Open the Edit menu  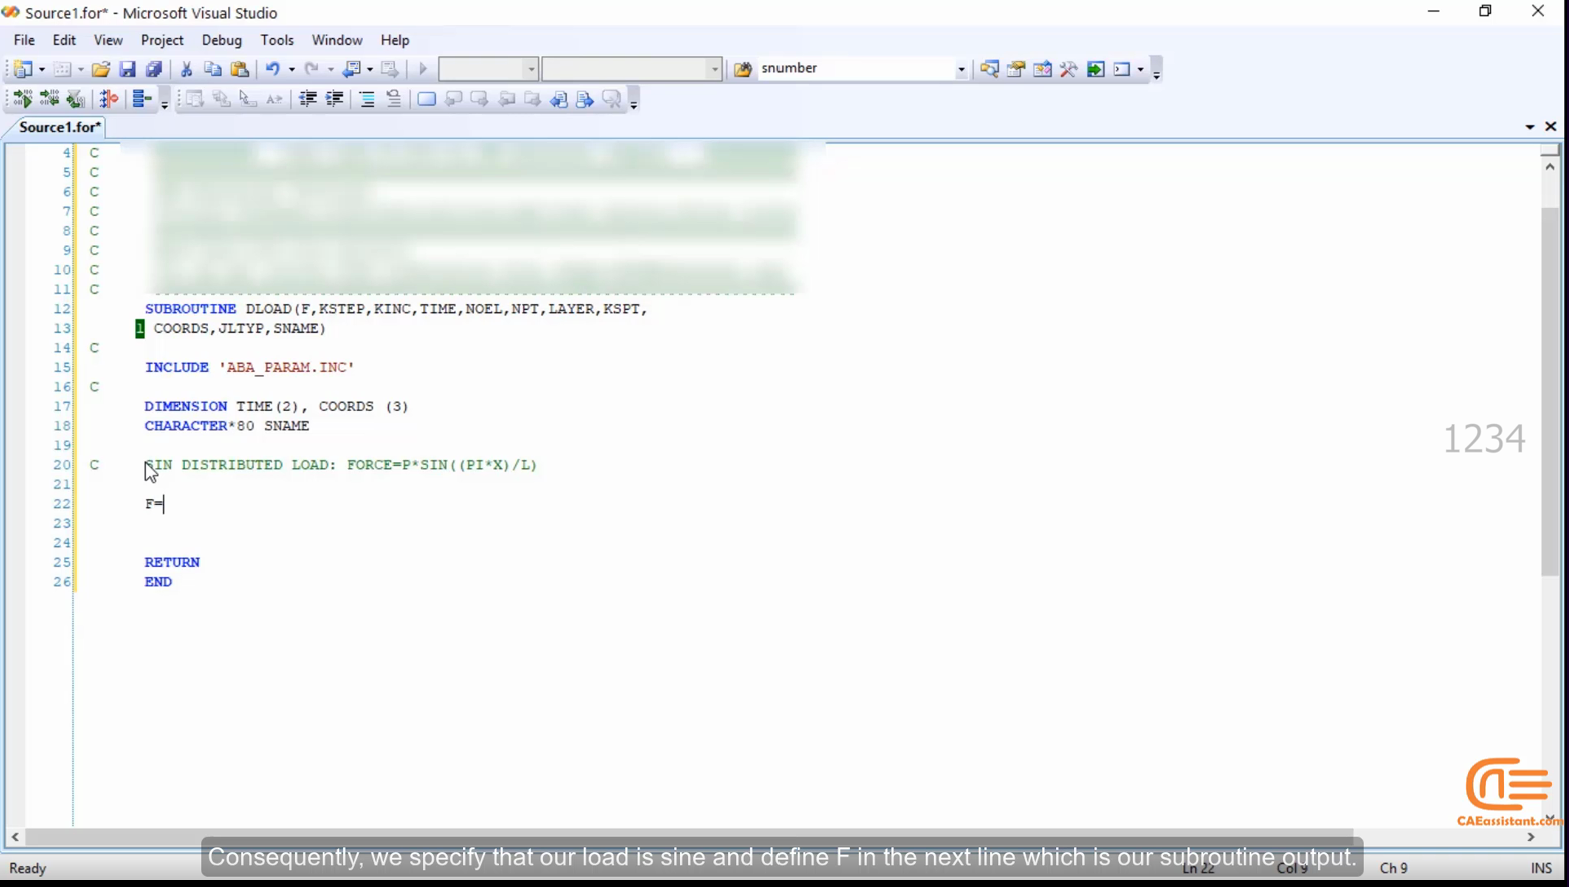64,40
